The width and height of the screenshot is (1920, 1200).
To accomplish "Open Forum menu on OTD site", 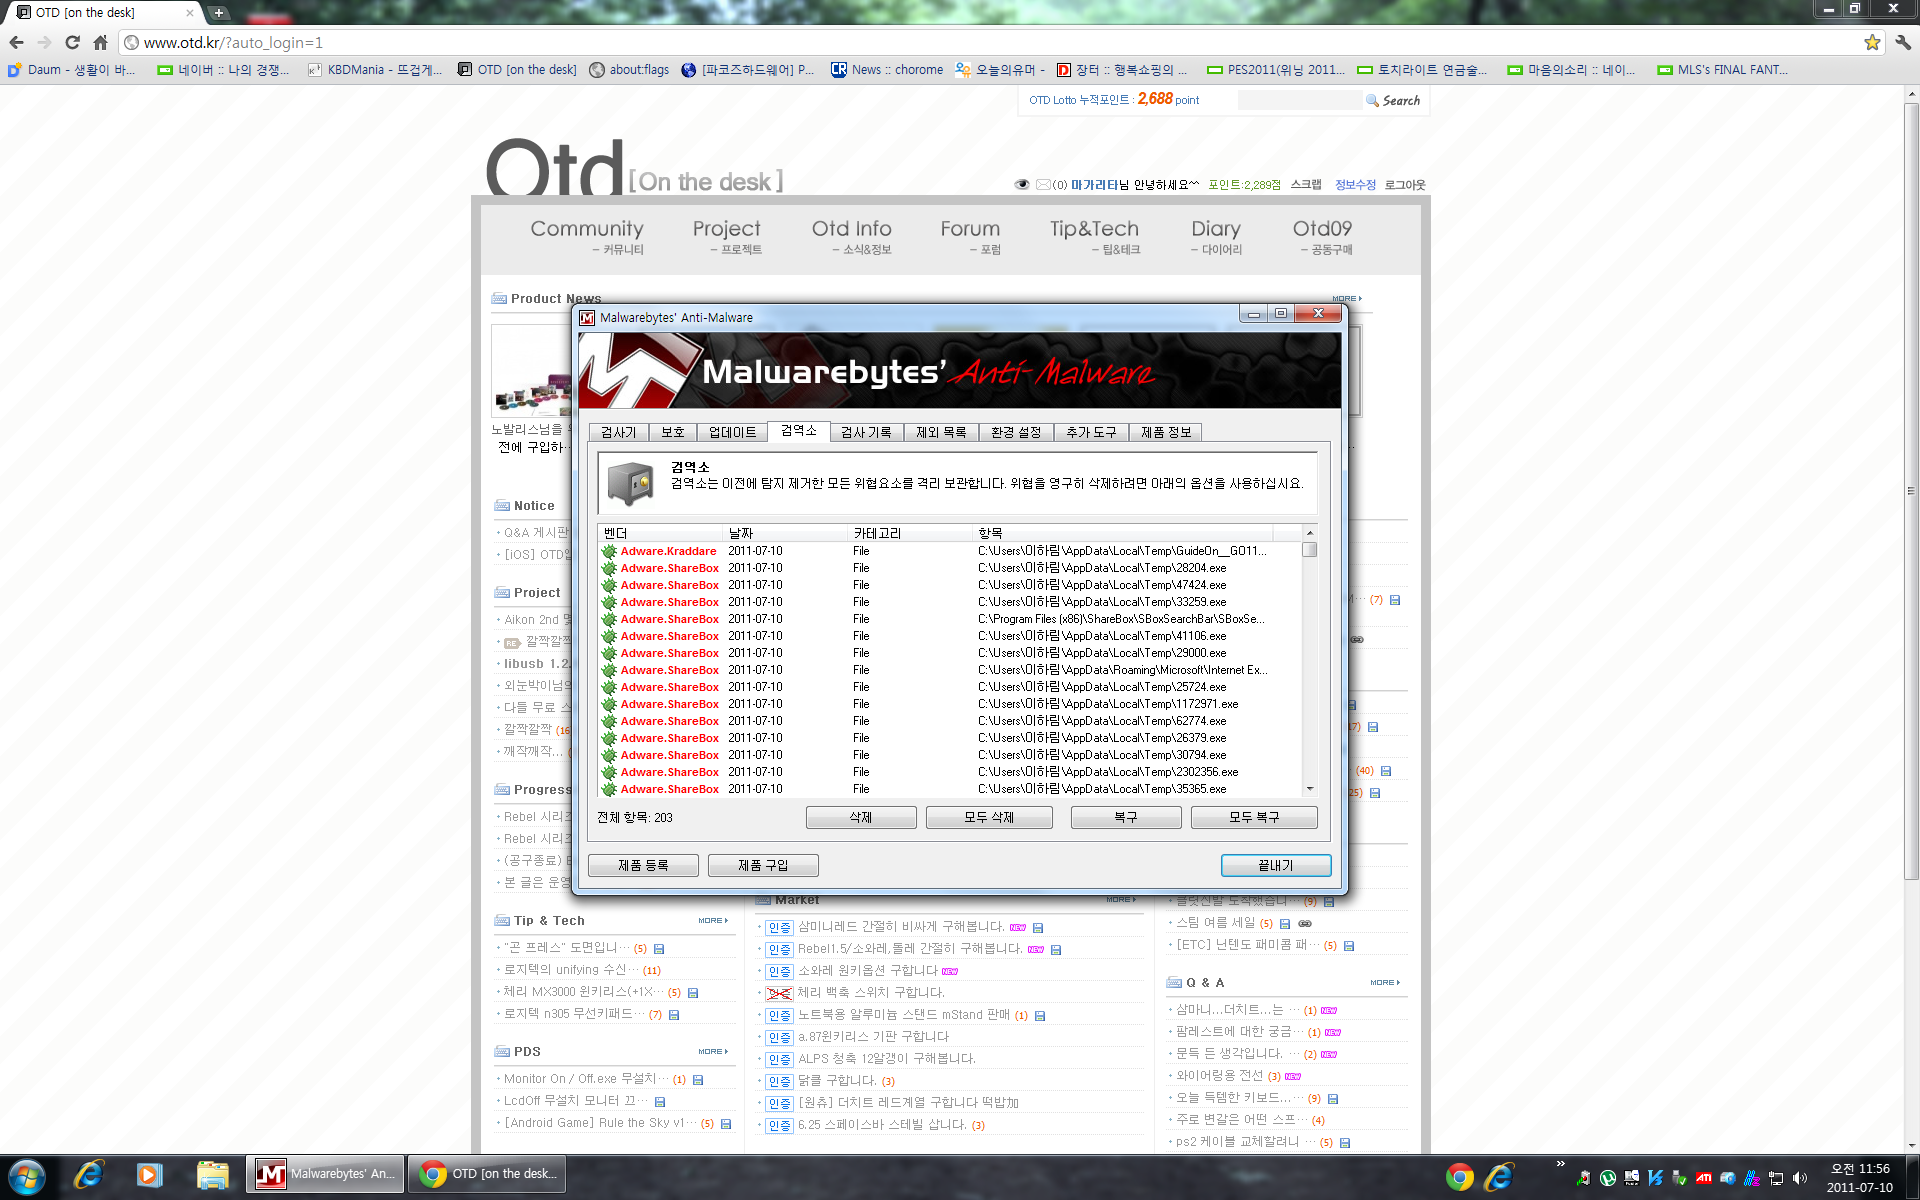I will pyautogui.click(x=970, y=238).
